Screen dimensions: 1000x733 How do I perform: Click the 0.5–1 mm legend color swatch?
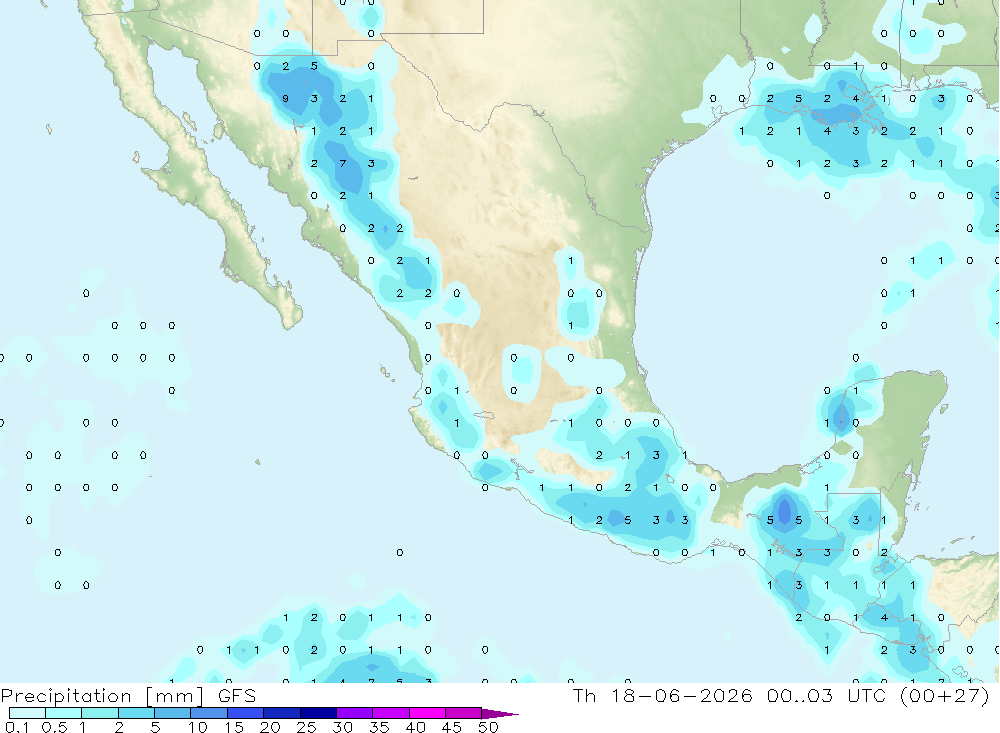tap(64, 713)
